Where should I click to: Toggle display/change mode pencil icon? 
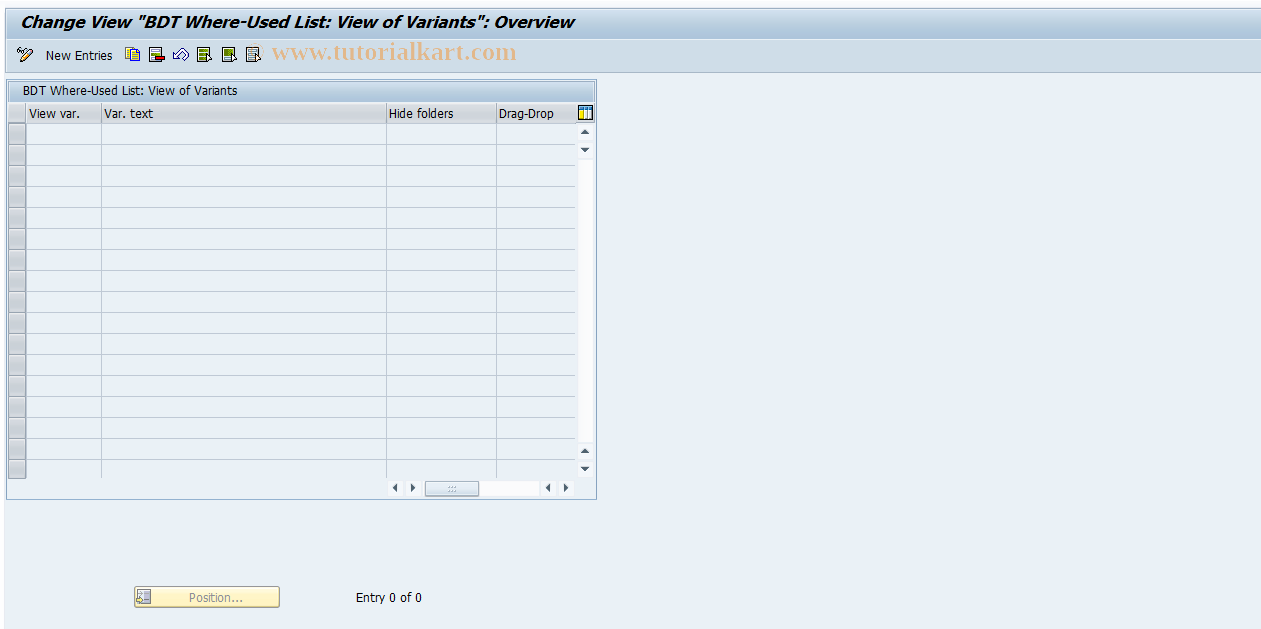click(x=25, y=55)
